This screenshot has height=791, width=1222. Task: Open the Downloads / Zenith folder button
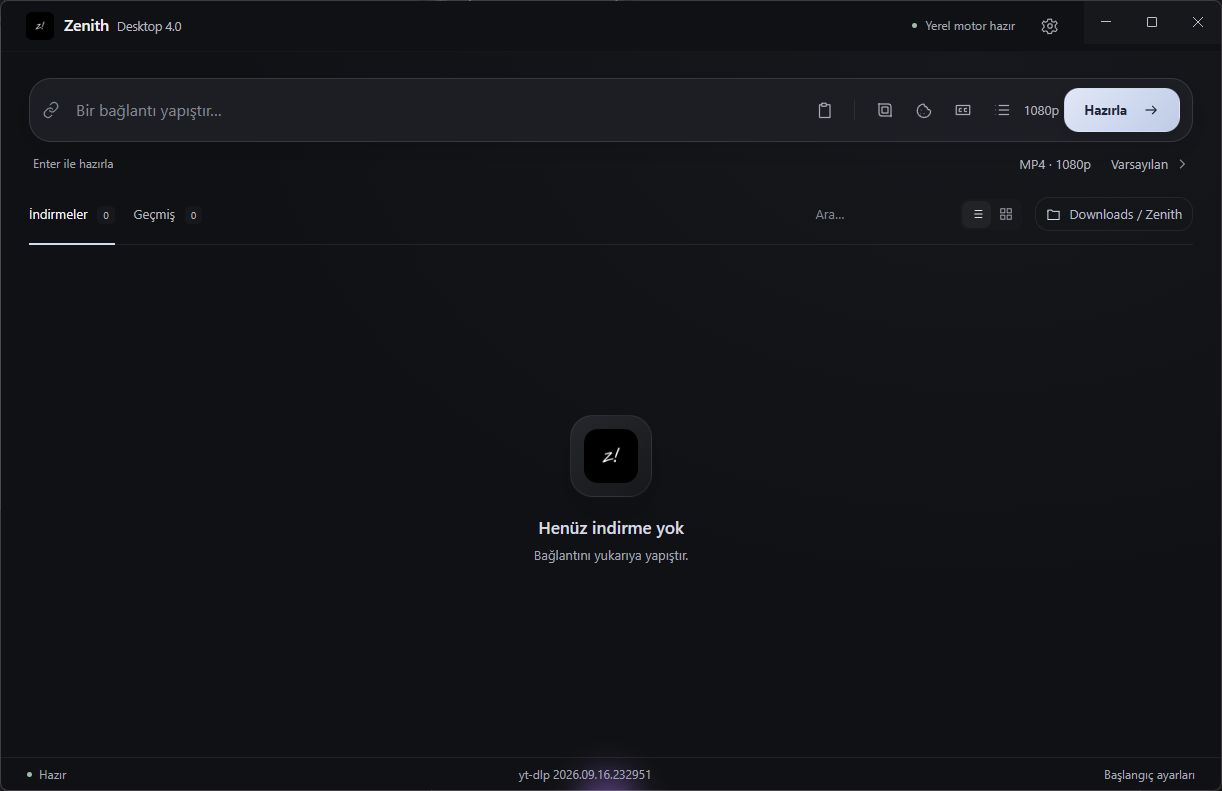coord(1114,214)
